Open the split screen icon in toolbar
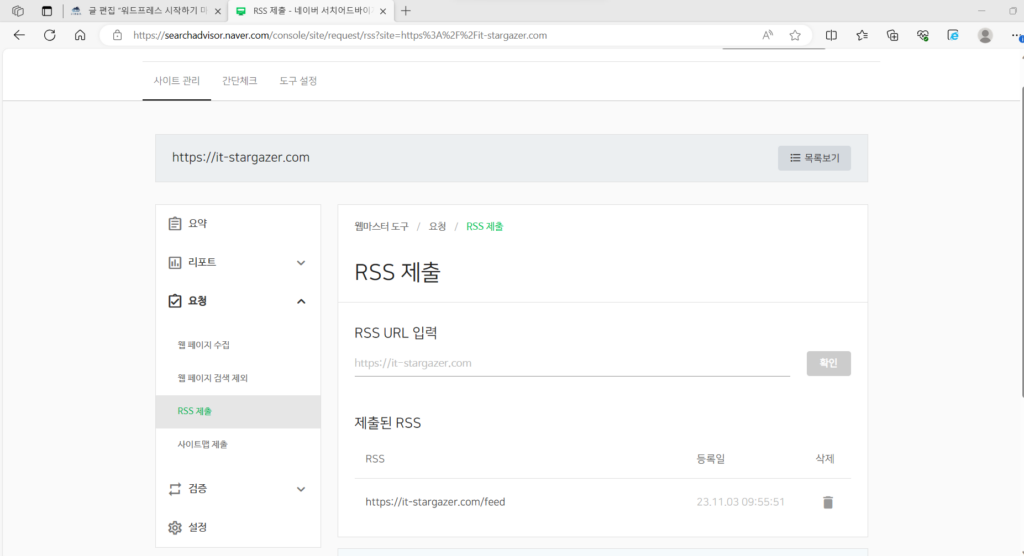 (x=831, y=35)
